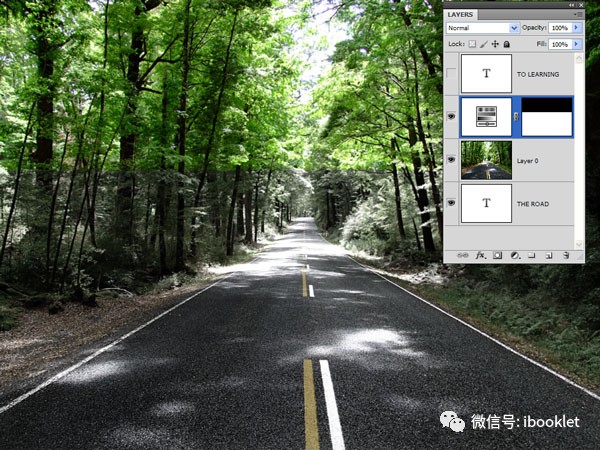Hide Layer 0 visibility eye
This screenshot has height=450, width=600.
452,160
